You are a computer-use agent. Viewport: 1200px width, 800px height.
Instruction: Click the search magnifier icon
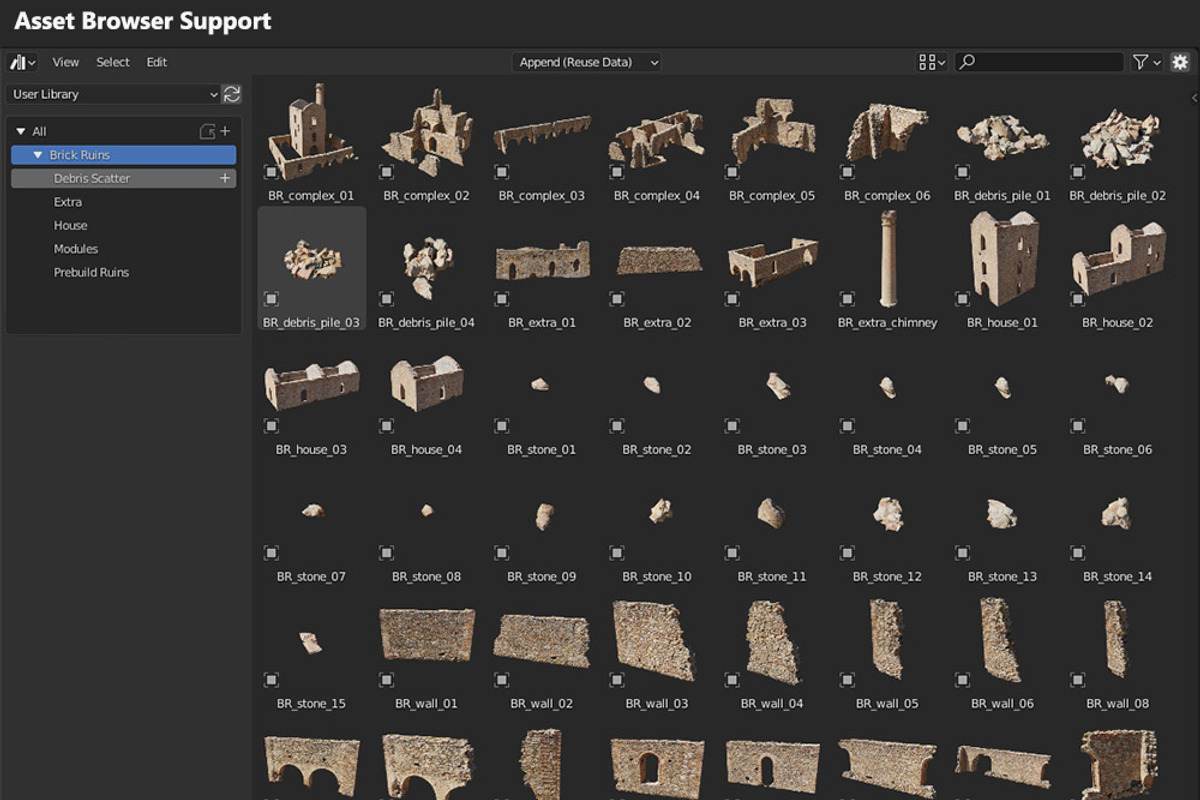coord(967,62)
